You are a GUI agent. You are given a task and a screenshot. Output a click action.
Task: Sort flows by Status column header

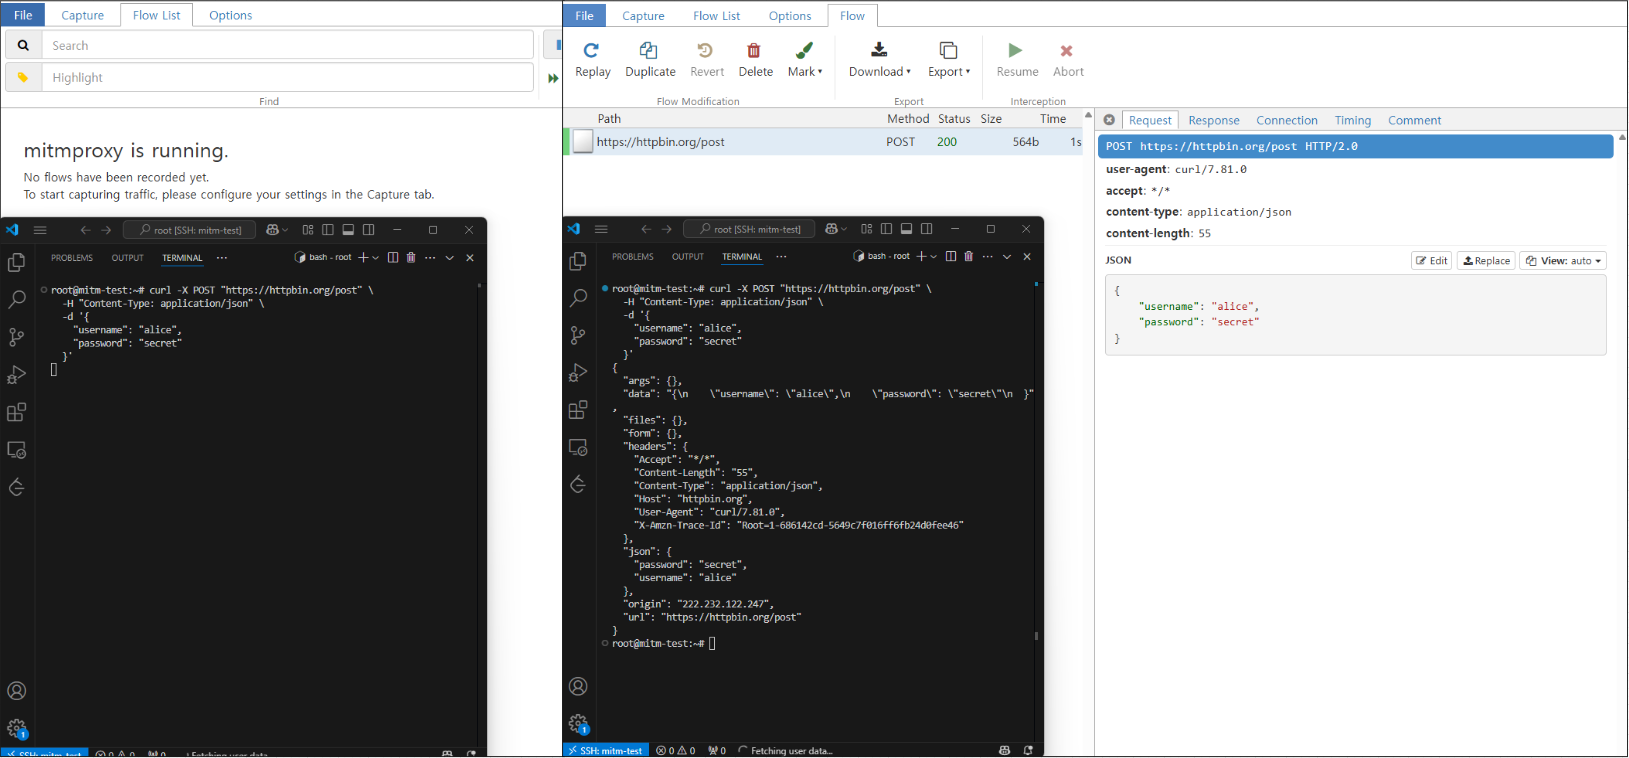(x=954, y=118)
